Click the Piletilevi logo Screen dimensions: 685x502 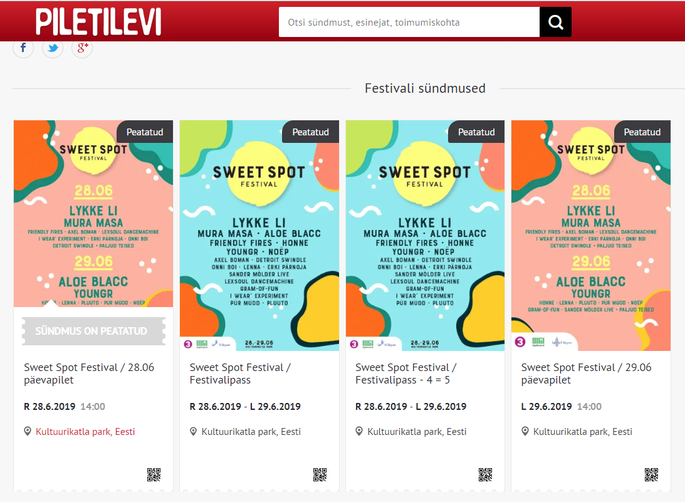coord(98,22)
